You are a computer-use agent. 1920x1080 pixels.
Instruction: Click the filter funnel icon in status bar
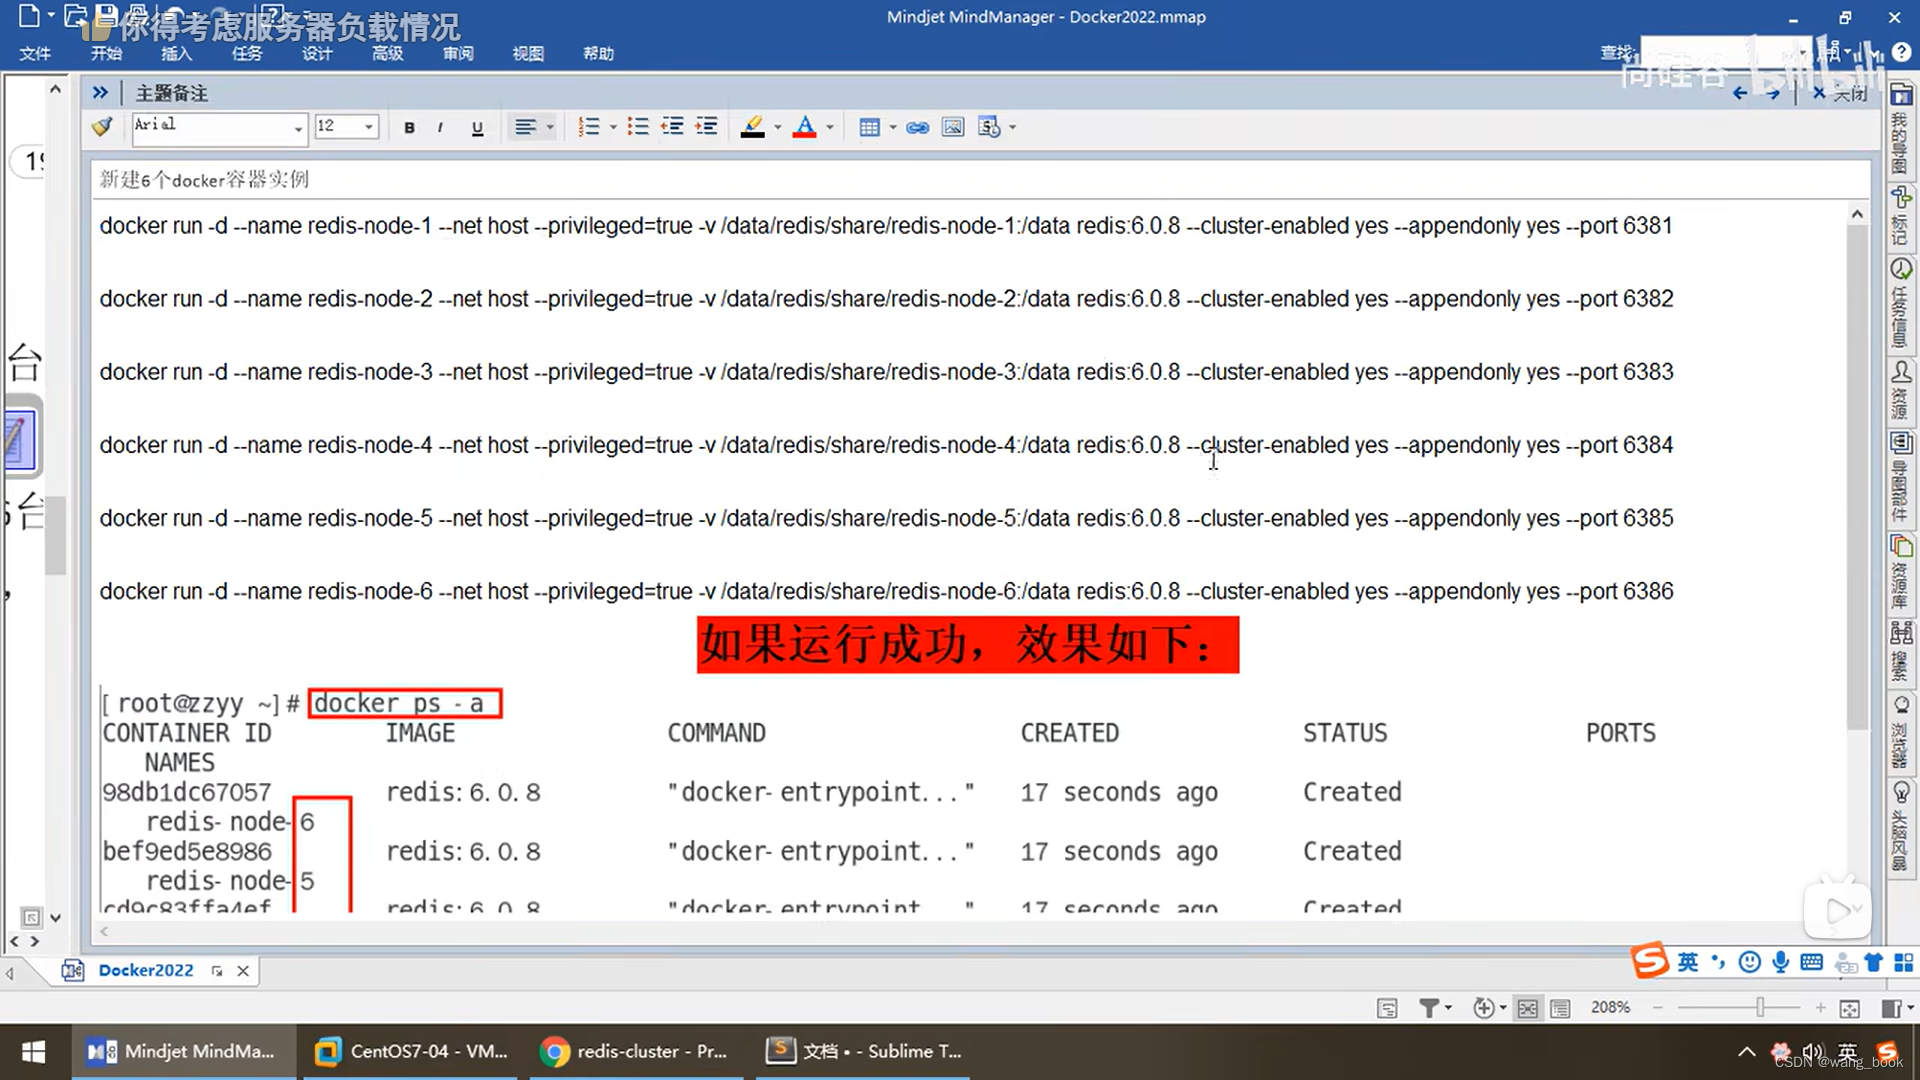pos(1429,1008)
